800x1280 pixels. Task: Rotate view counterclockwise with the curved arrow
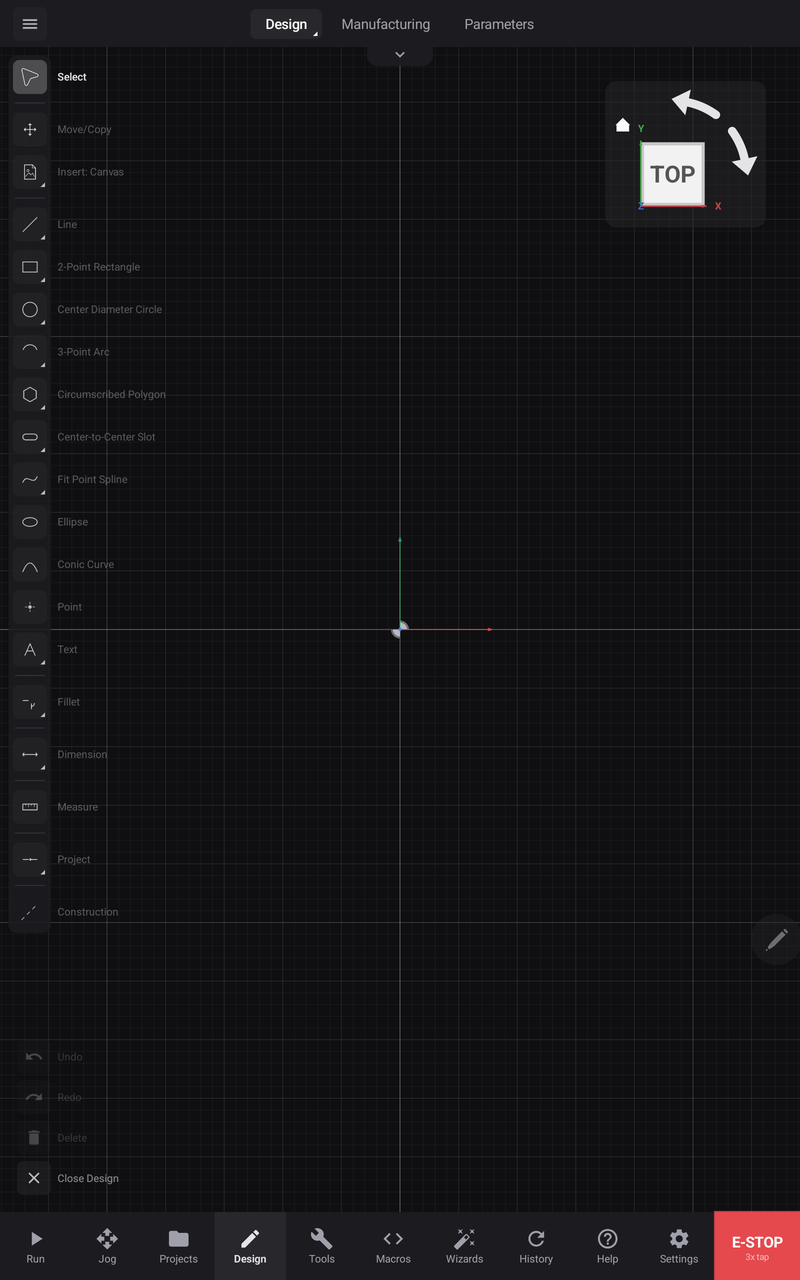[x=695, y=106]
